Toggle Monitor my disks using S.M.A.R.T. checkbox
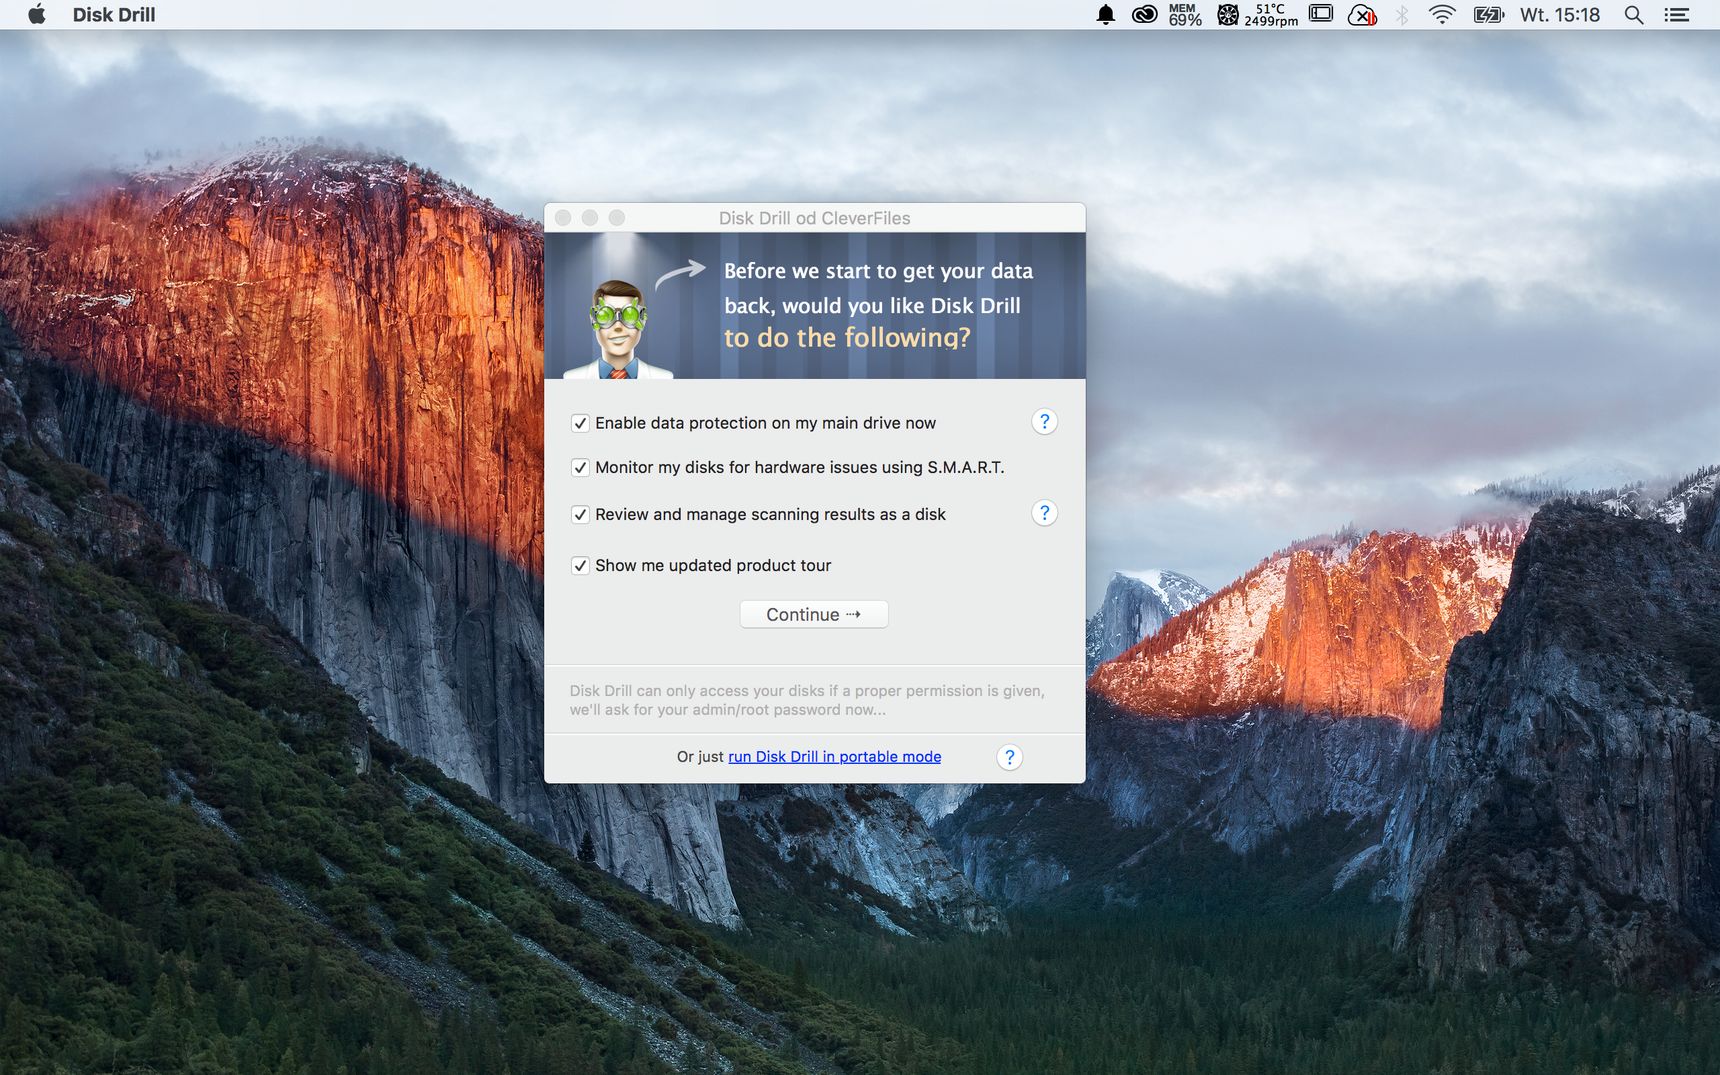 [x=580, y=467]
